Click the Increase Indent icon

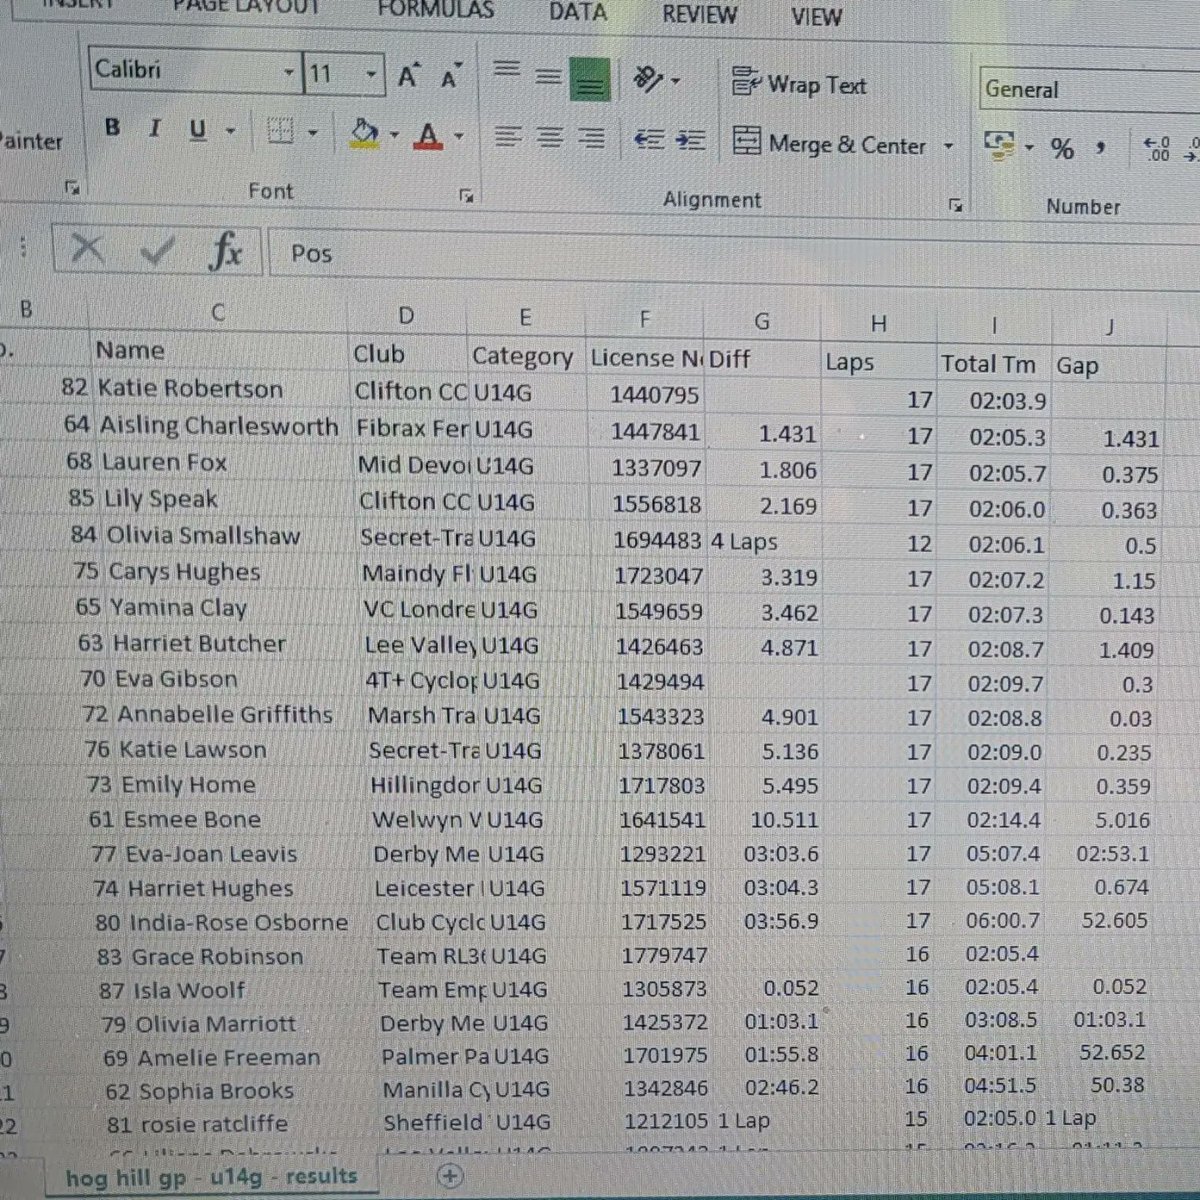(690, 142)
